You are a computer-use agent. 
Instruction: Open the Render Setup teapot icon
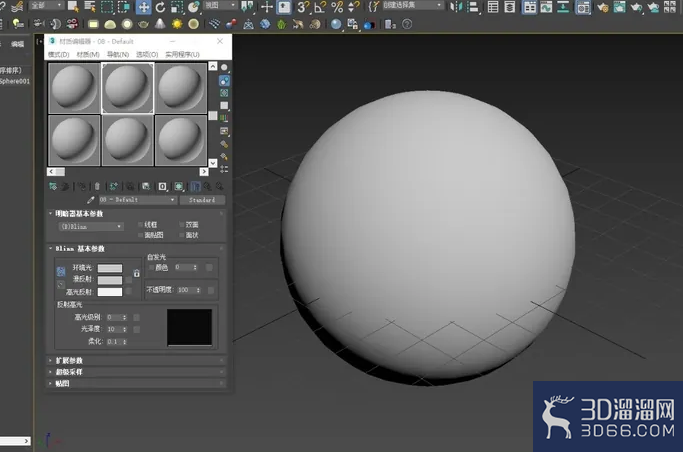click(x=602, y=7)
